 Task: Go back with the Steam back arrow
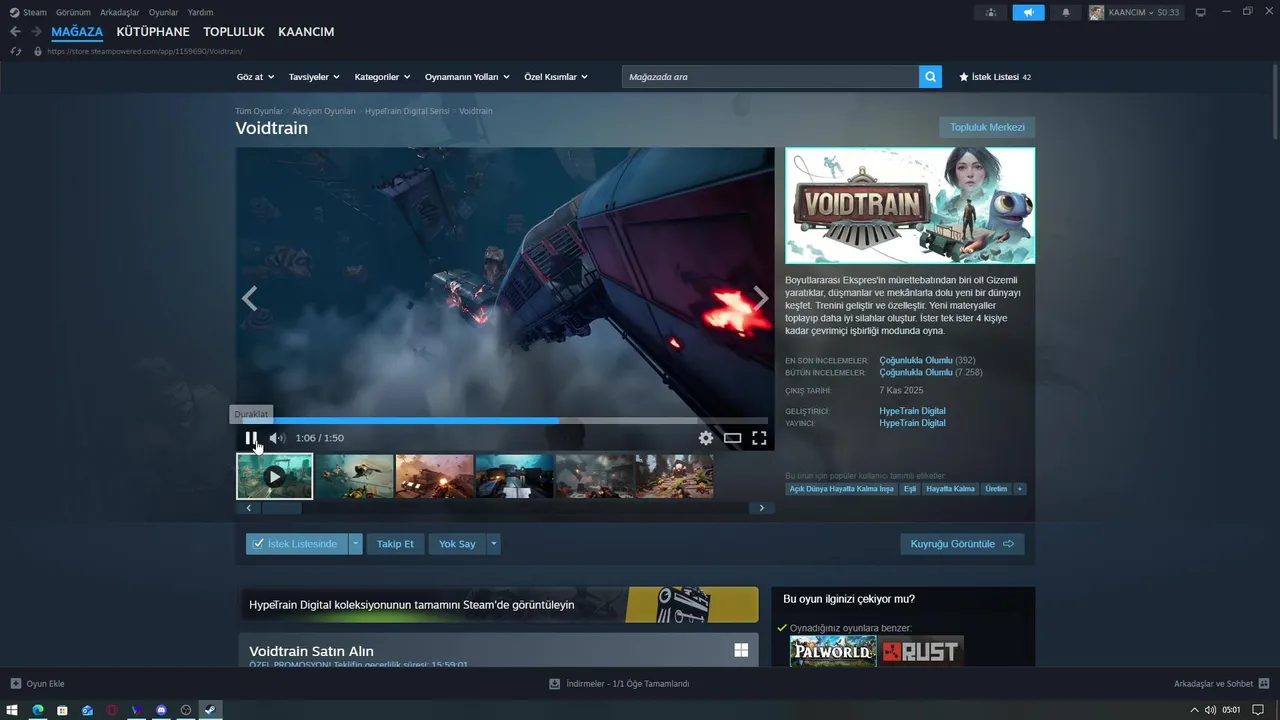15,32
